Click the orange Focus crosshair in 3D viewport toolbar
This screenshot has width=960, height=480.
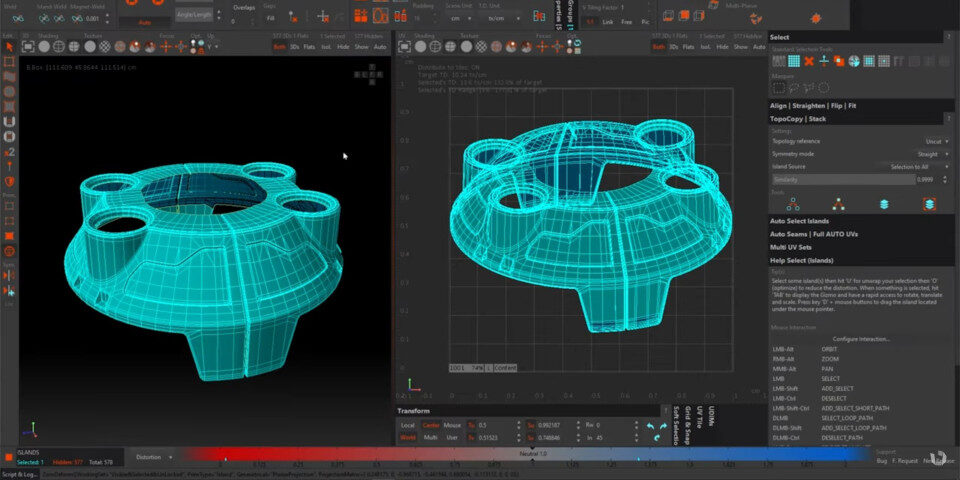[166, 47]
